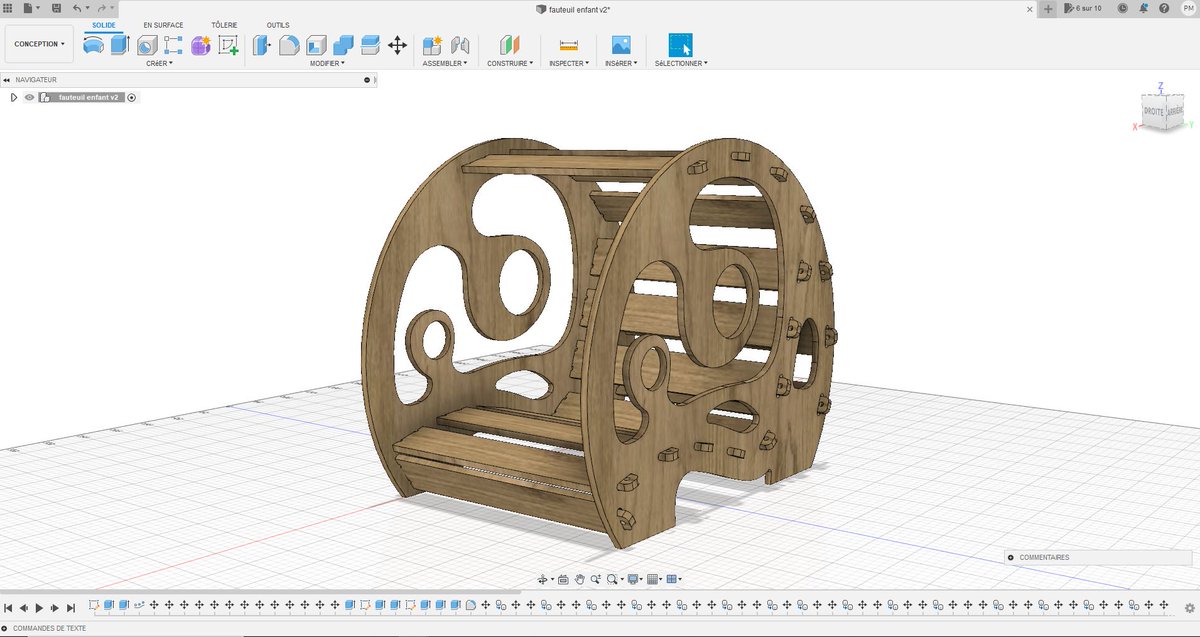This screenshot has width=1200, height=637.
Task: Open viewports layout dropdown in navigation bar
Action: click(x=674, y=579)
